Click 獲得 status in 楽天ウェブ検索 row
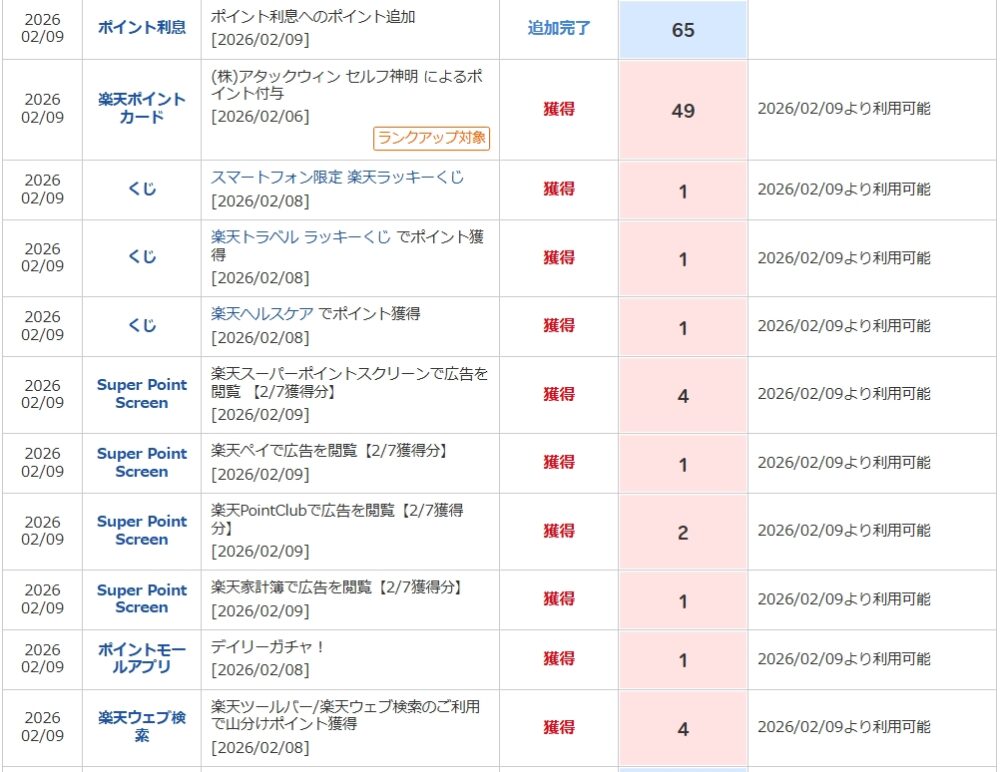This screenshot has width=1000, height=772. (559, 727)
